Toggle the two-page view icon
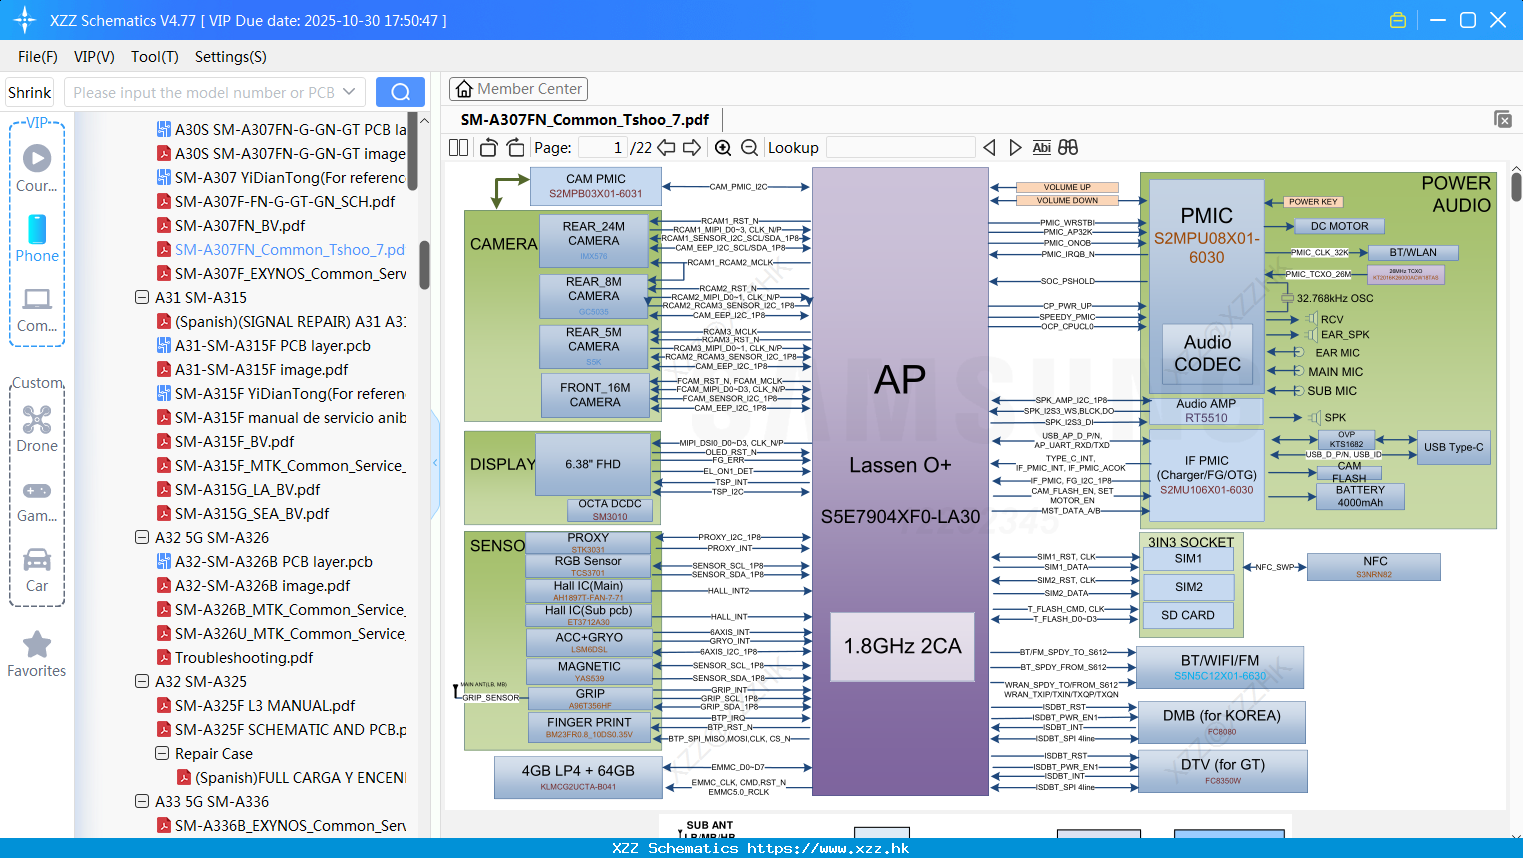This screenshot has height=858, width=1523. pyautogui.click(x=458, y=148)
